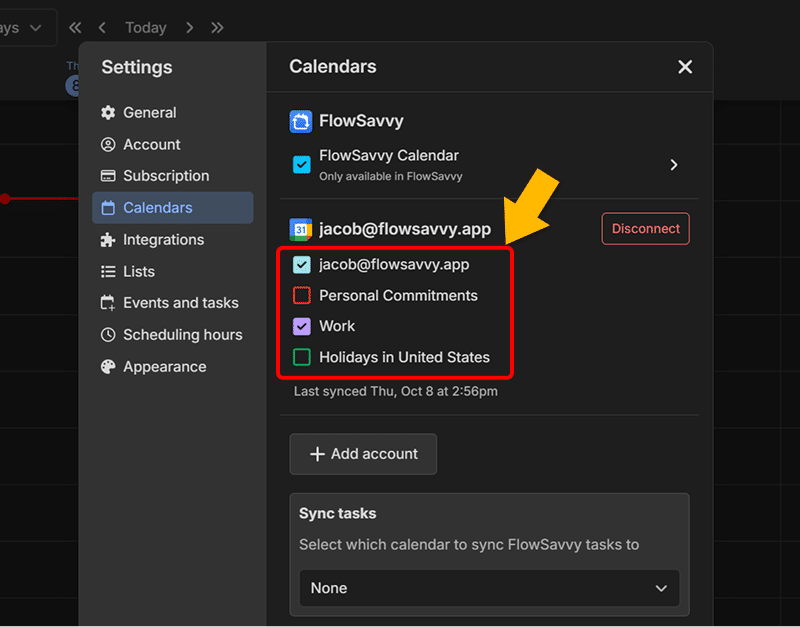Click the FlowSavvy Calendar label
This screenshot has height=627, width=800.
tap(389, 156)
